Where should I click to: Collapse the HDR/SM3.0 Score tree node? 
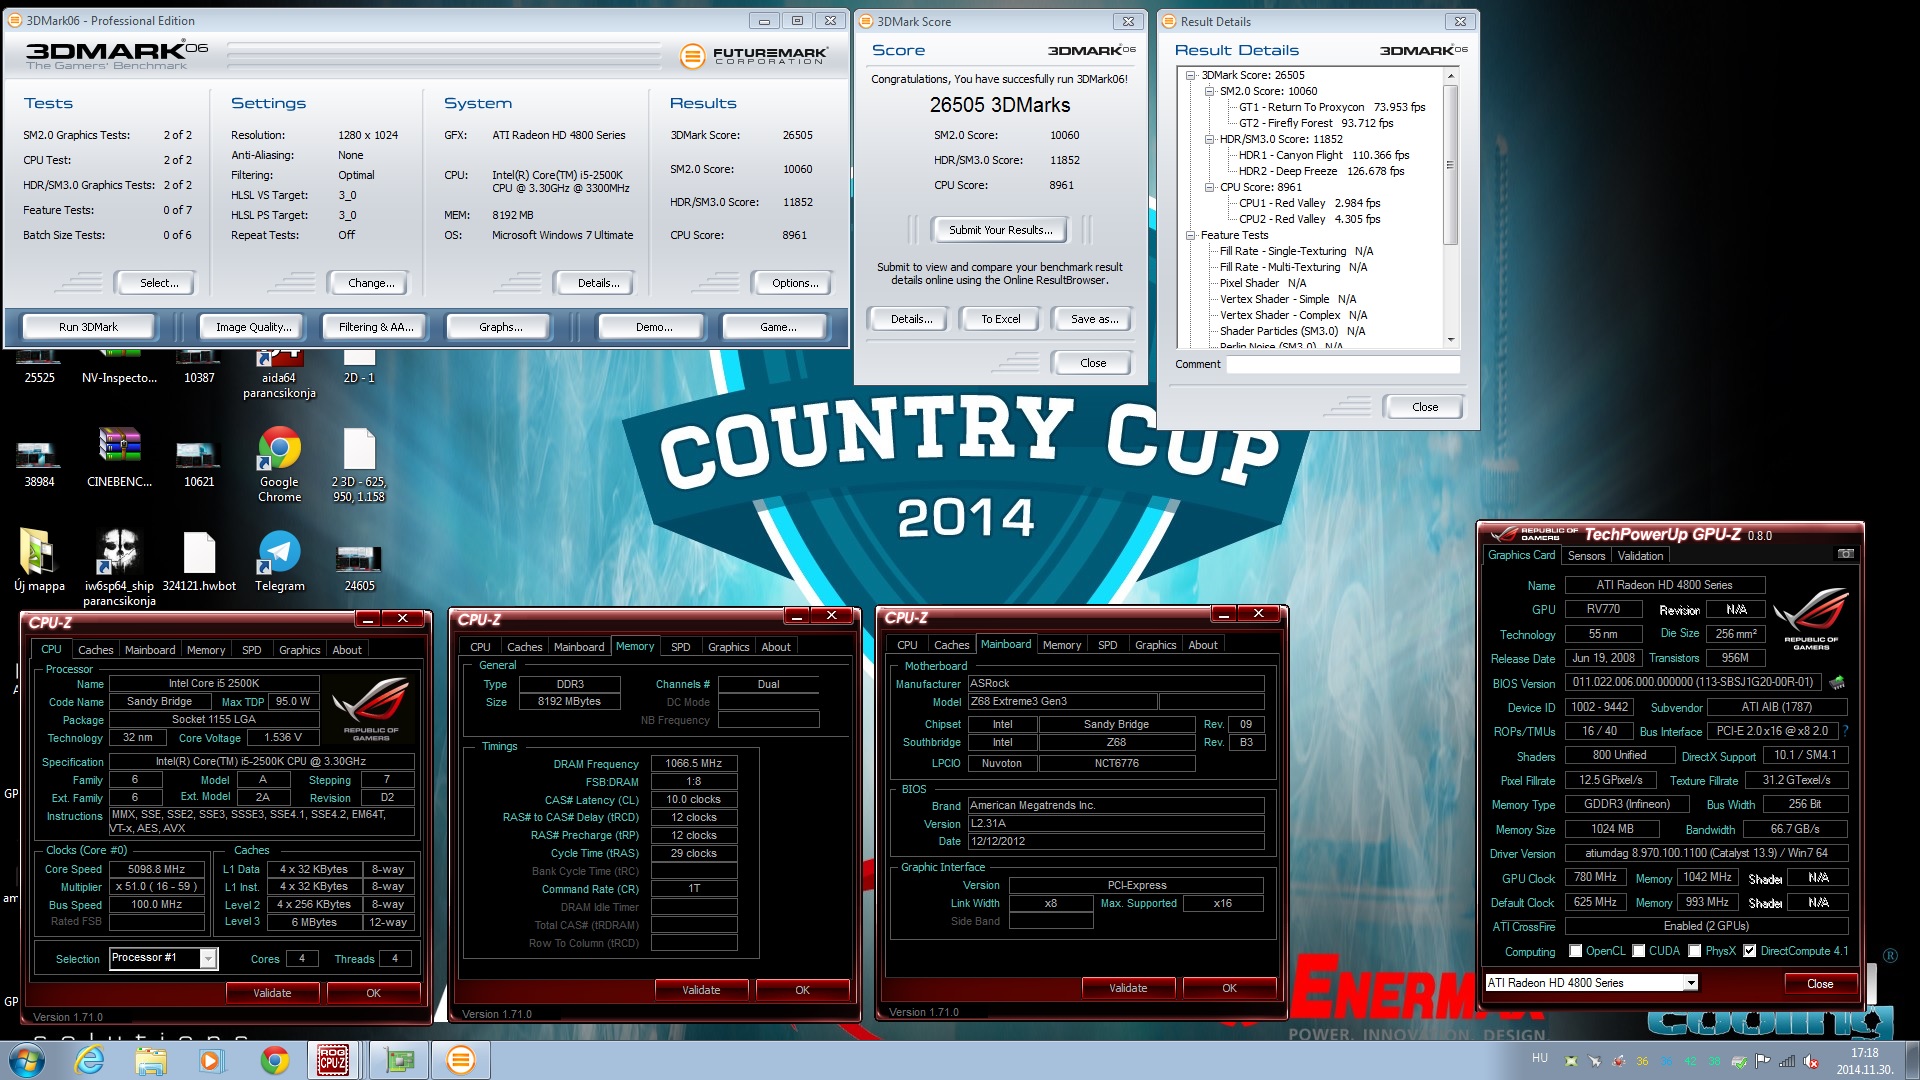pyautogui.click(x=1209, y=139)
